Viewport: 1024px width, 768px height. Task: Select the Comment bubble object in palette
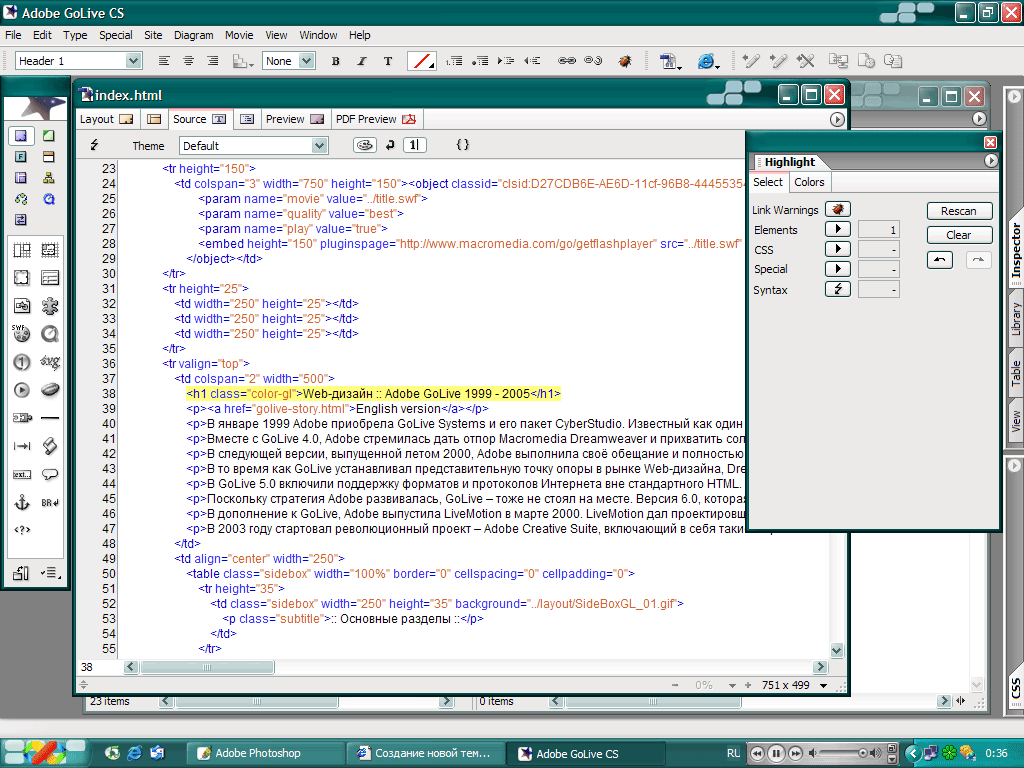click(x=50, y=474)
